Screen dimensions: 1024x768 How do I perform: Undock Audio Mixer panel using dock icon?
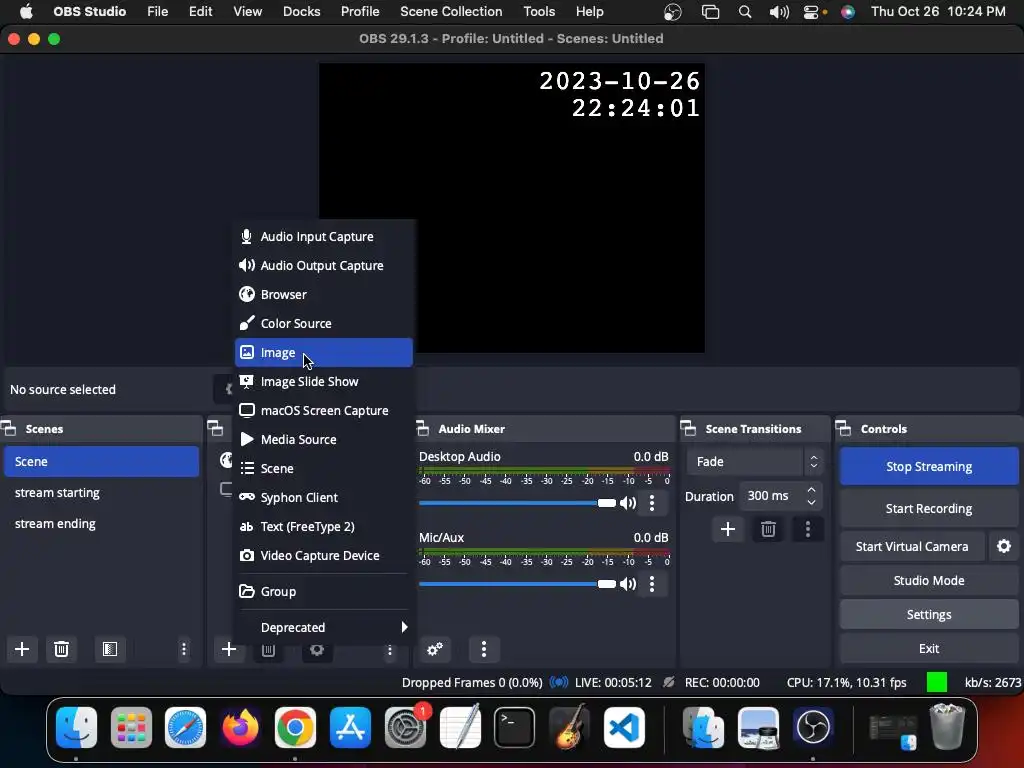(423, 429)
